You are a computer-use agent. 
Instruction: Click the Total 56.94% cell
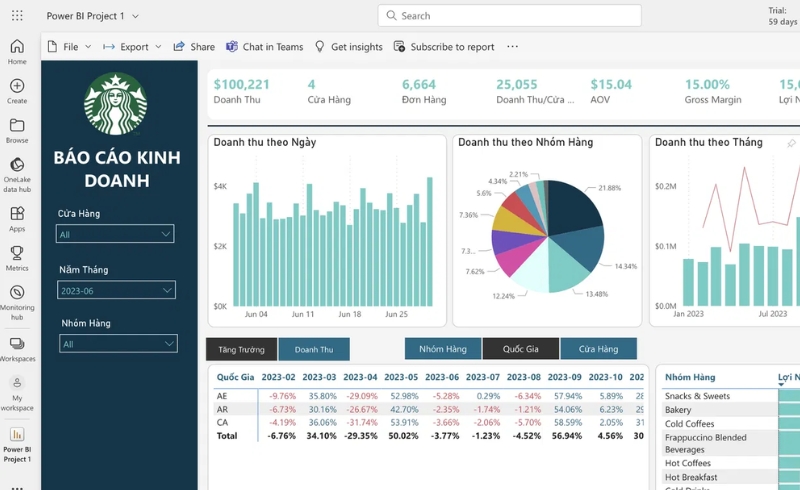tap(566, 435)
